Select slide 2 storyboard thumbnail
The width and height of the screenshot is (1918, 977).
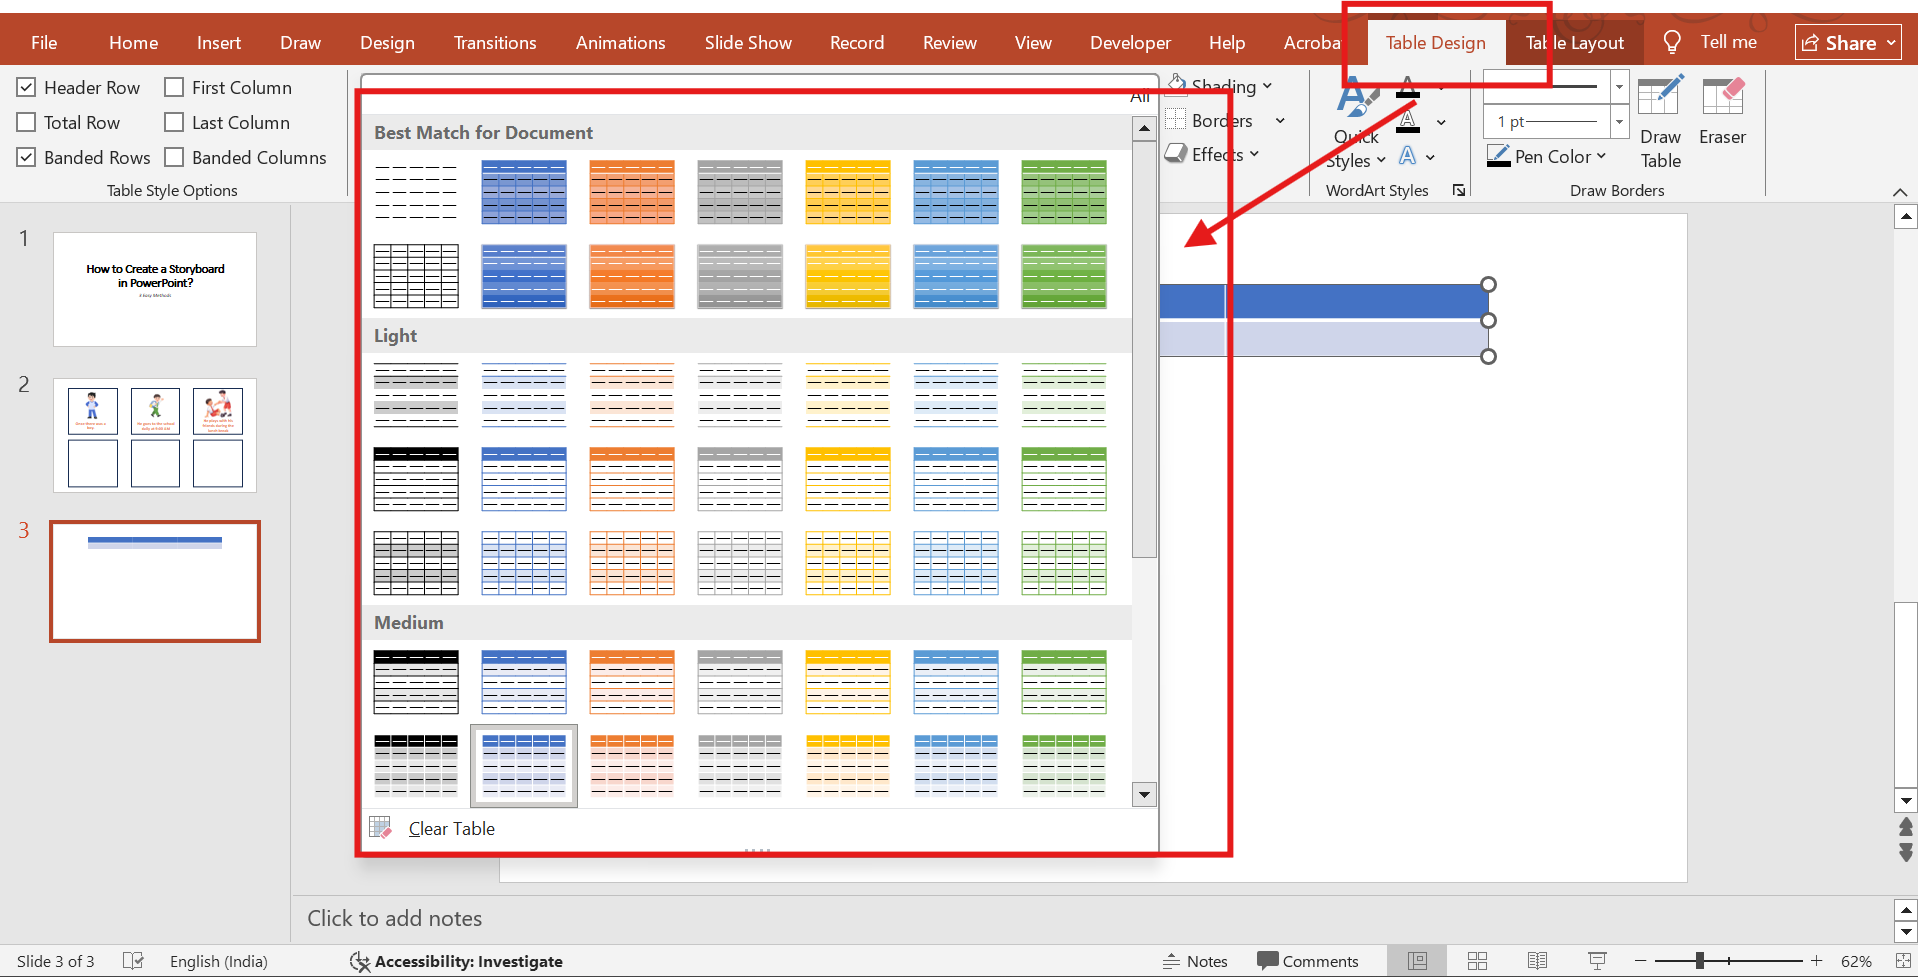(x=155, y=436)
